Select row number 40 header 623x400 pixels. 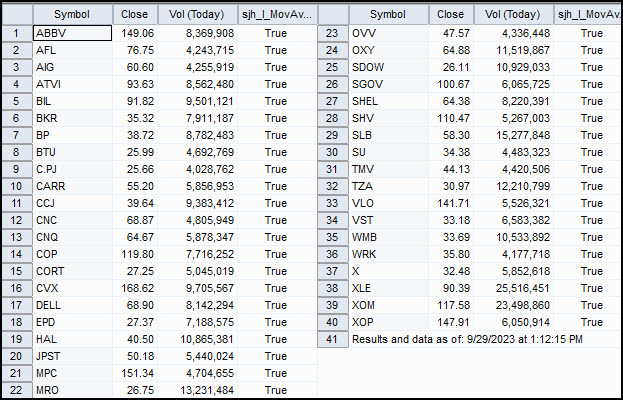point(333,323)
